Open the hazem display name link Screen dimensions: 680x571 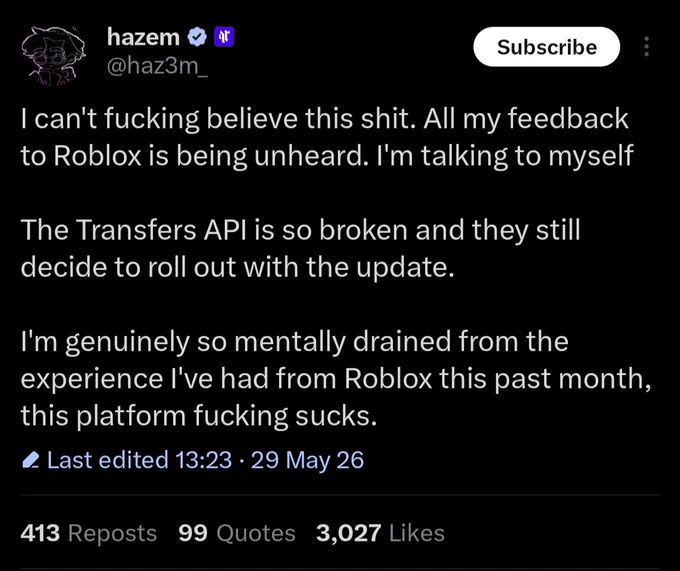(x=143, y=37)
